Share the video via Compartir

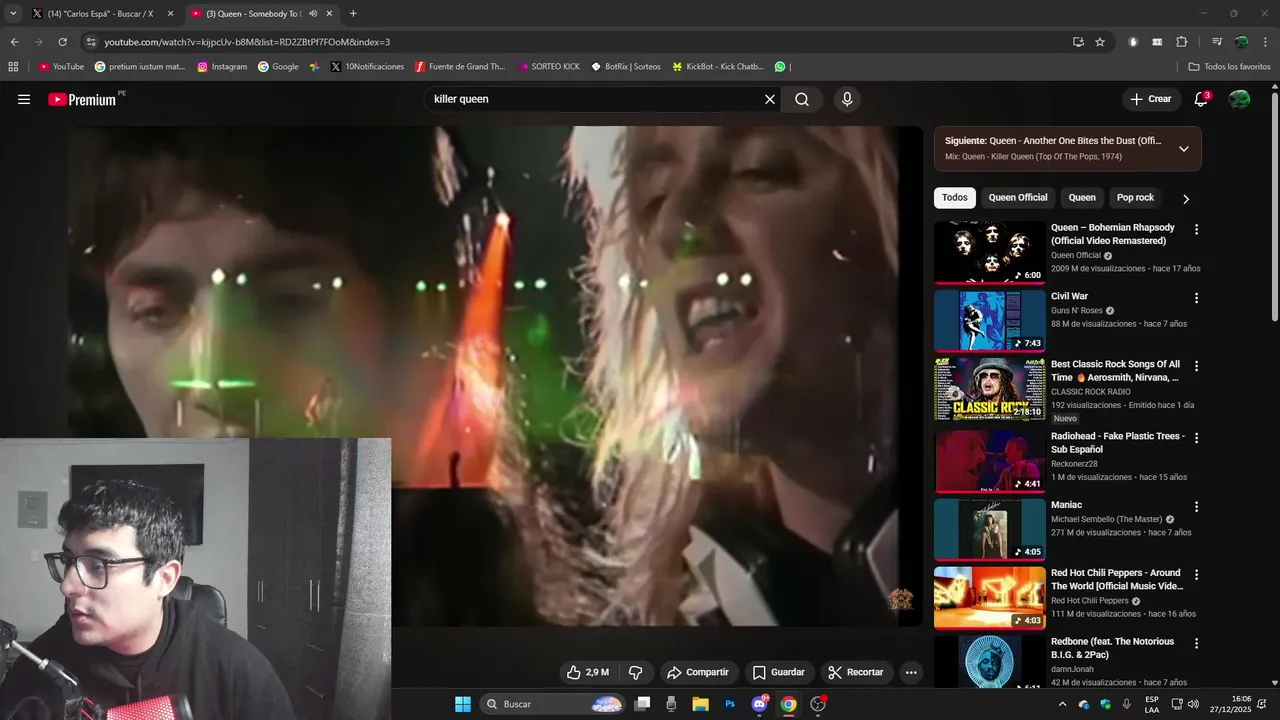click(x=698, y=673)
